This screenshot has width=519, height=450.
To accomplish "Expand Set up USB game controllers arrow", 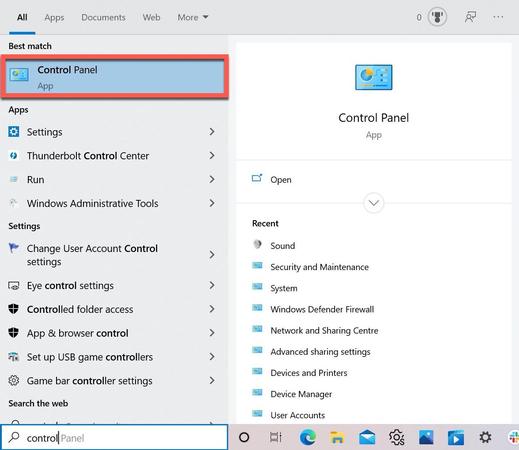I will tap(212, 357).
